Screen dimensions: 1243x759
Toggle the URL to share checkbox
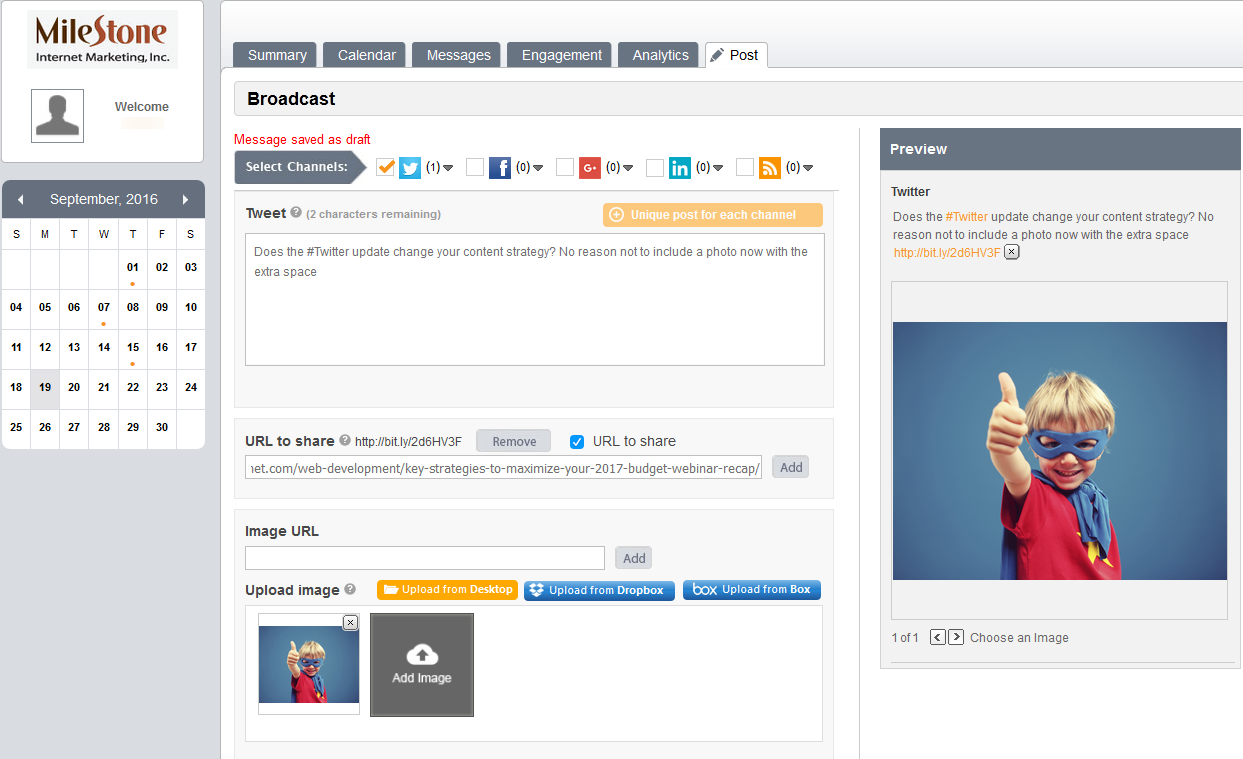tap(577, 442)
